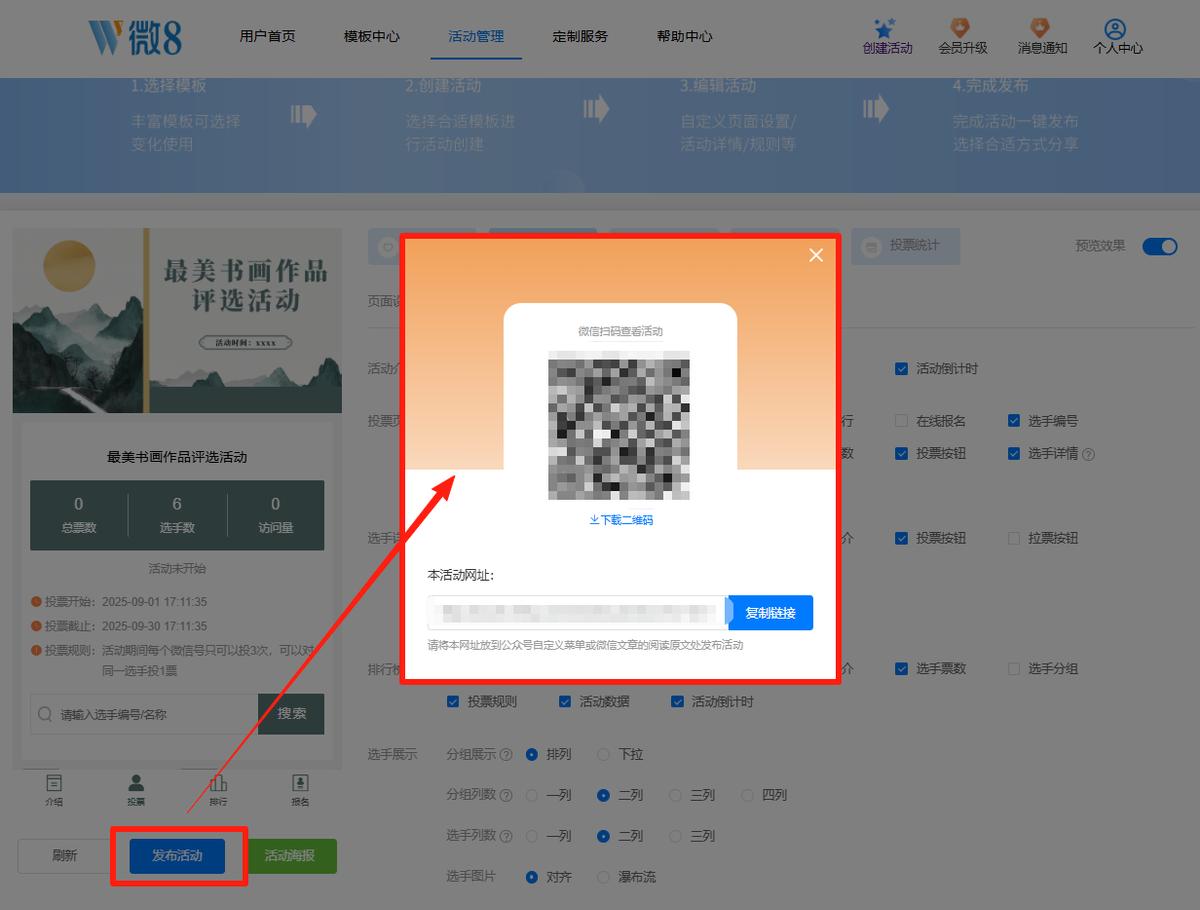
Task: Click the help icon beside 分组展示
Action: pyautogui.click(x=506, y=755)
